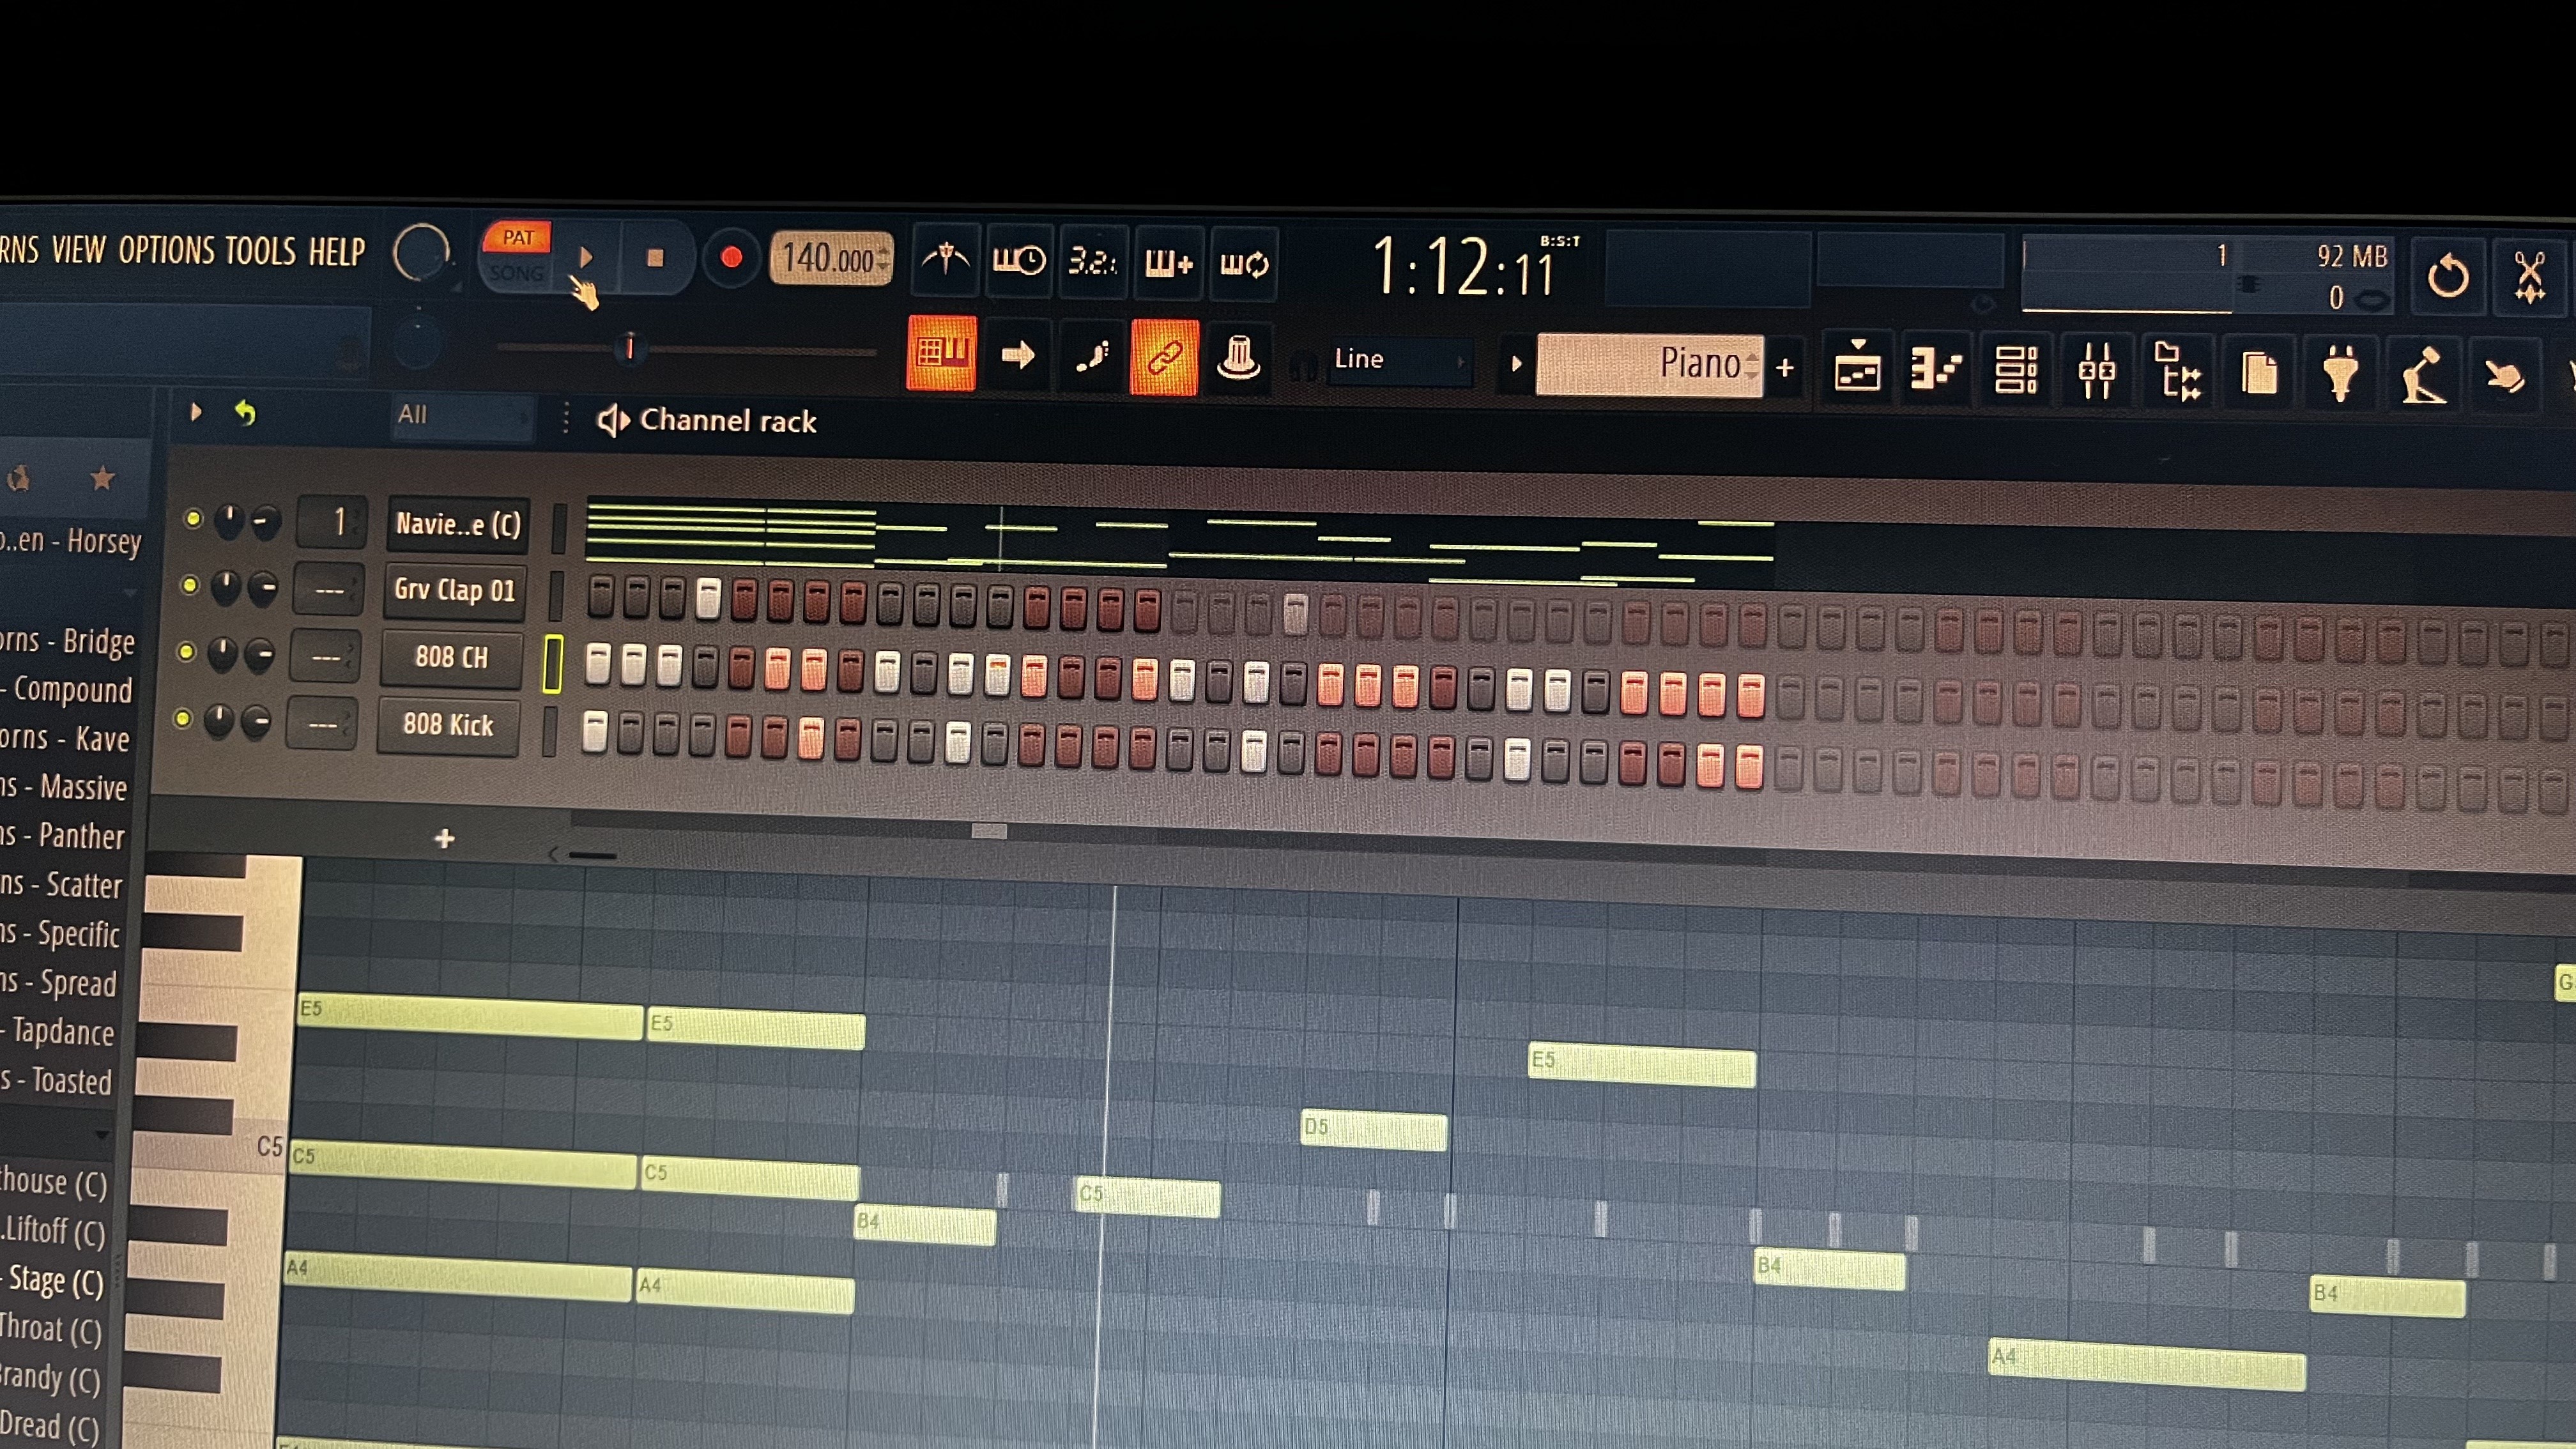
Task: Open the Piano pattern selector dropdown
Action: coord(1650,365)
